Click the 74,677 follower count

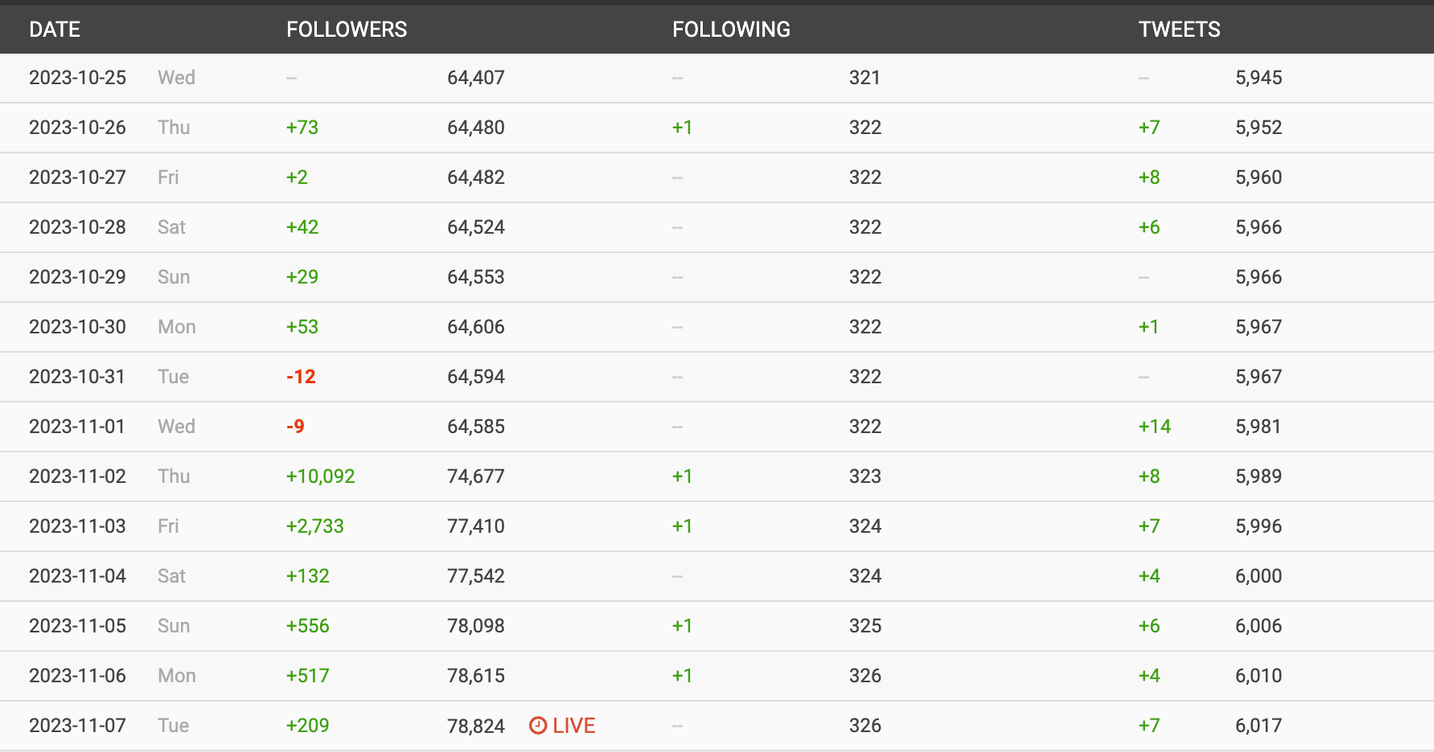pyautogui.click(x=476, y=476)
